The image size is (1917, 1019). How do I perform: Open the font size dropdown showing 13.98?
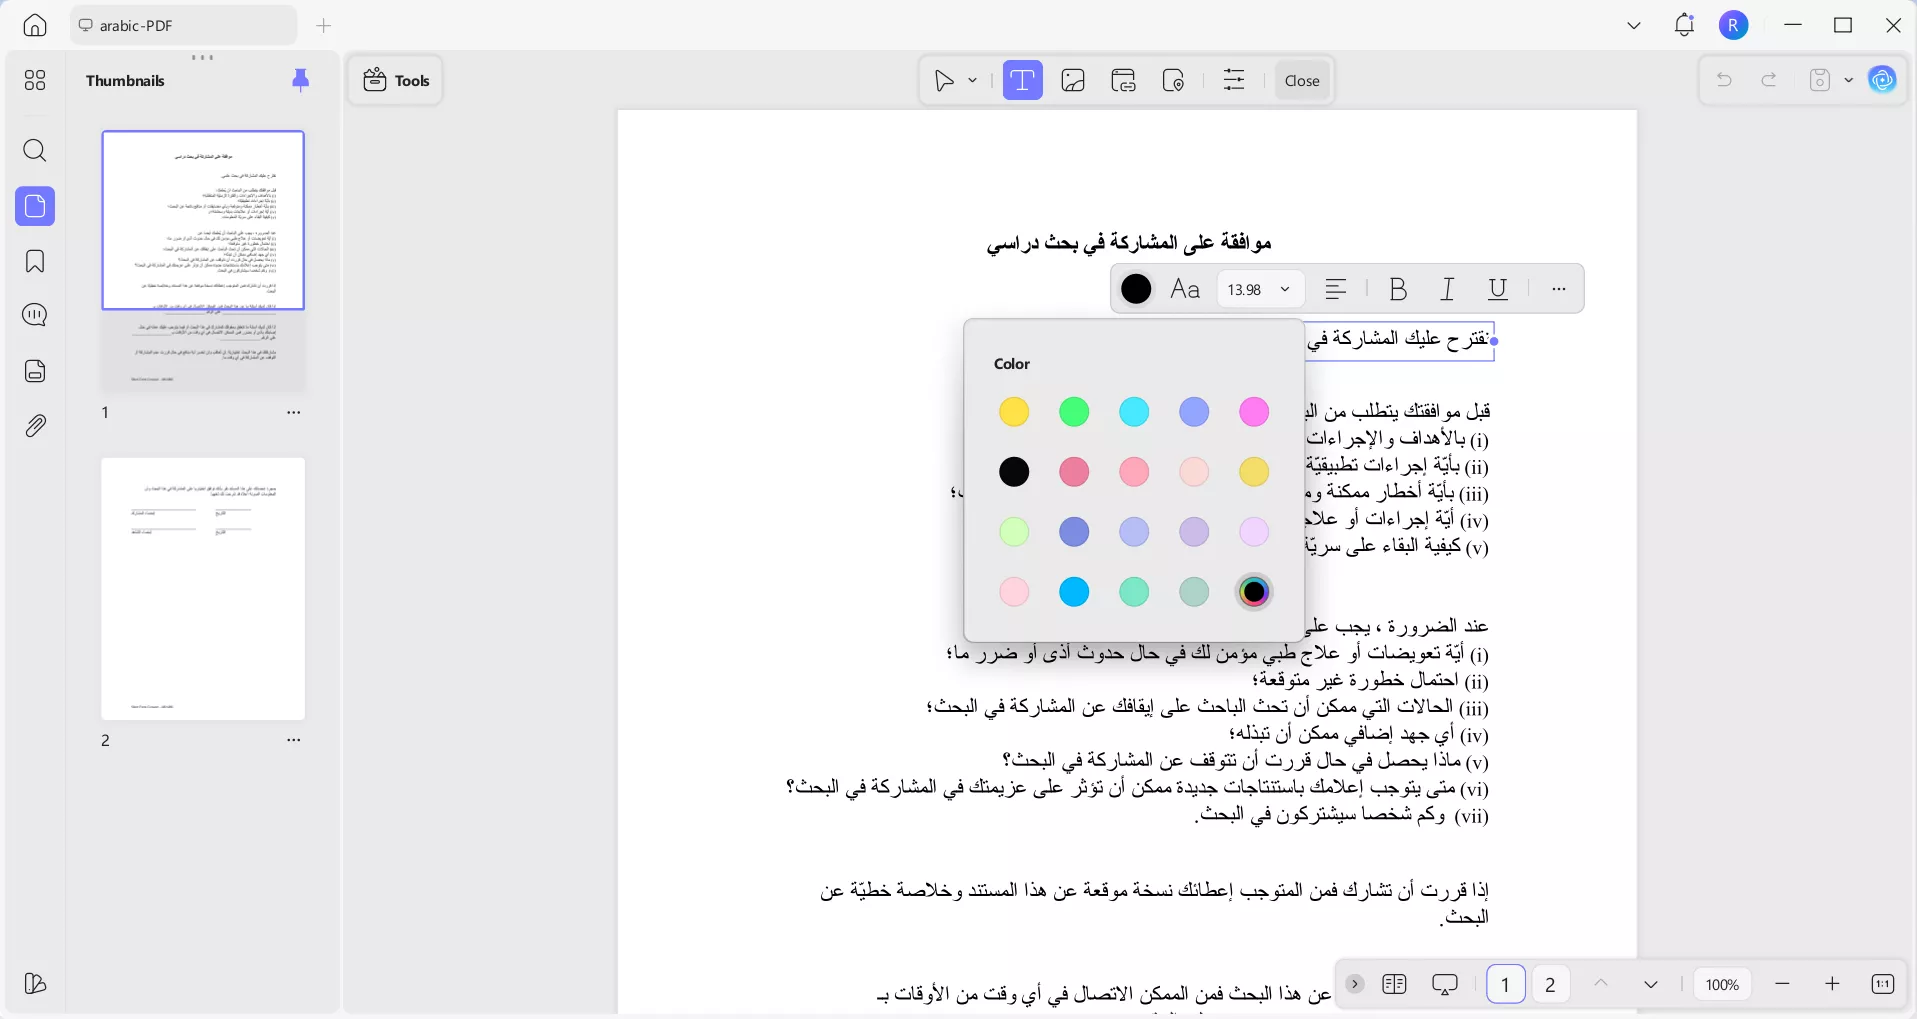point(1258,289)
